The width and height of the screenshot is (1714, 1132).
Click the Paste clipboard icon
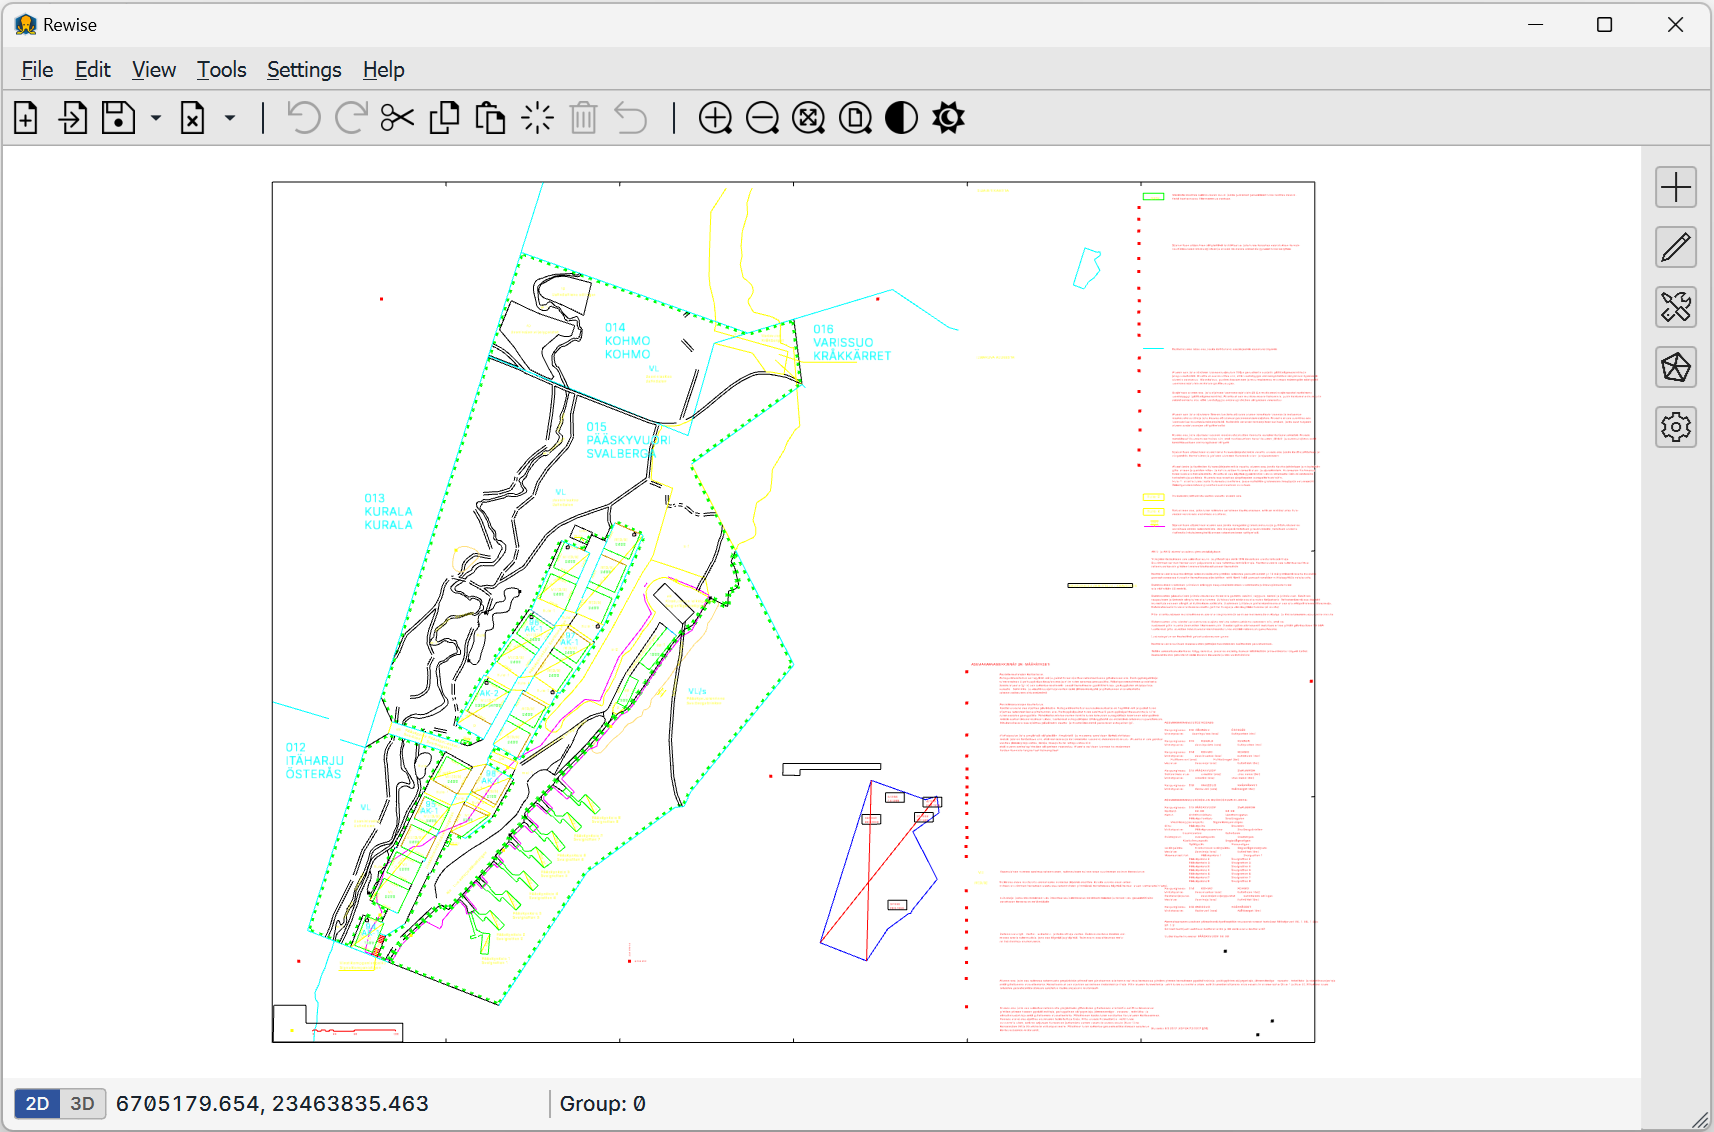click(490, 118)
